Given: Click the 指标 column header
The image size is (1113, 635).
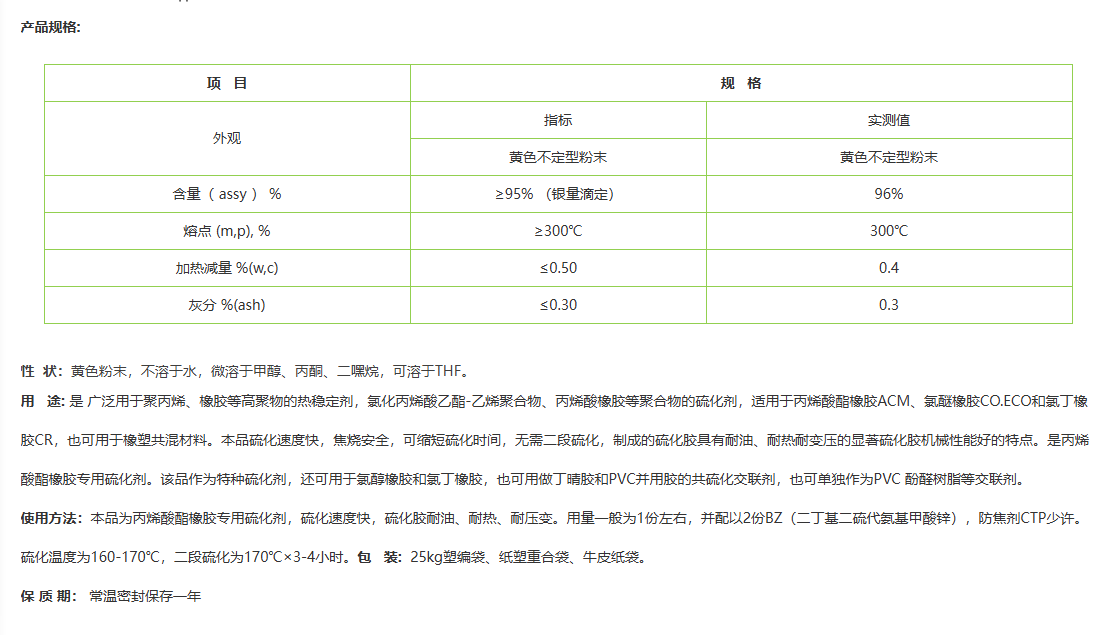Looking at the screenshot, I should point(558,120).
